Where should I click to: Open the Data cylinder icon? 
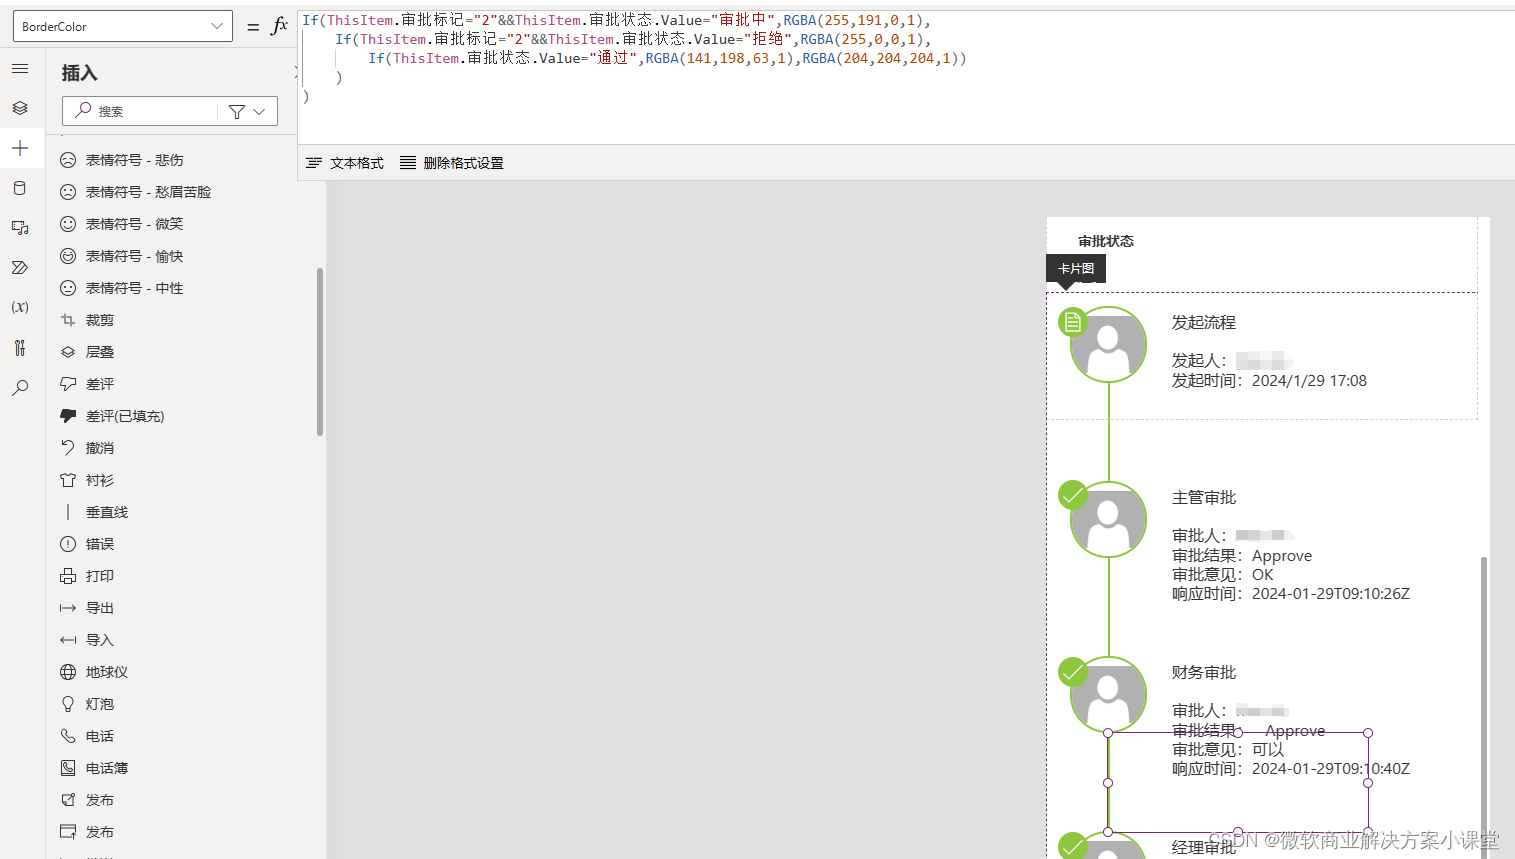(20, 188)
